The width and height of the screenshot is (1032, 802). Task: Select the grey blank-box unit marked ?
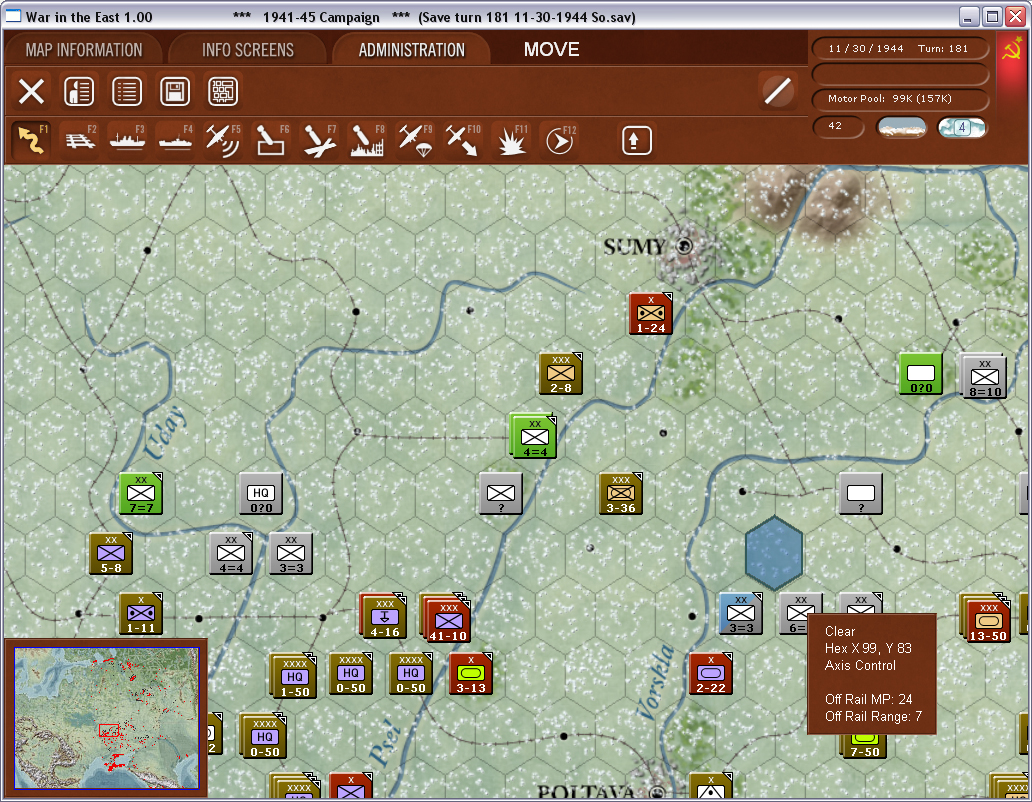[x=861, y=493]
